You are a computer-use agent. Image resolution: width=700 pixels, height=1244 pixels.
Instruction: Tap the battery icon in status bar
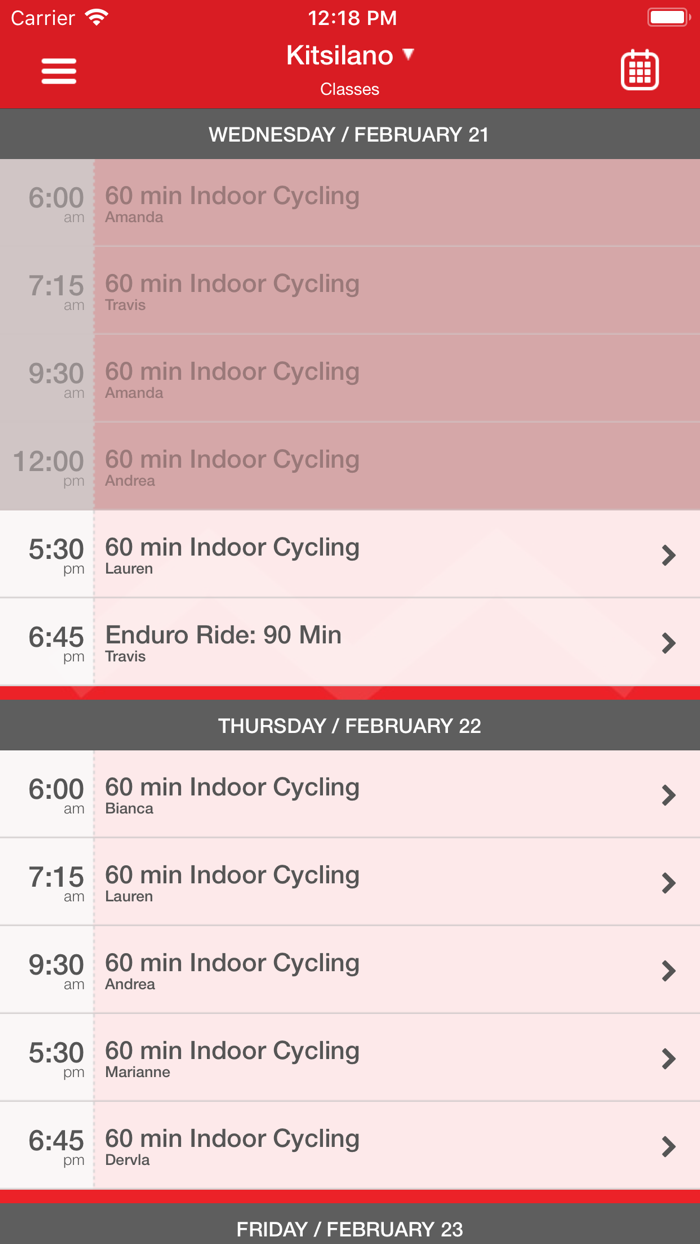668,16
